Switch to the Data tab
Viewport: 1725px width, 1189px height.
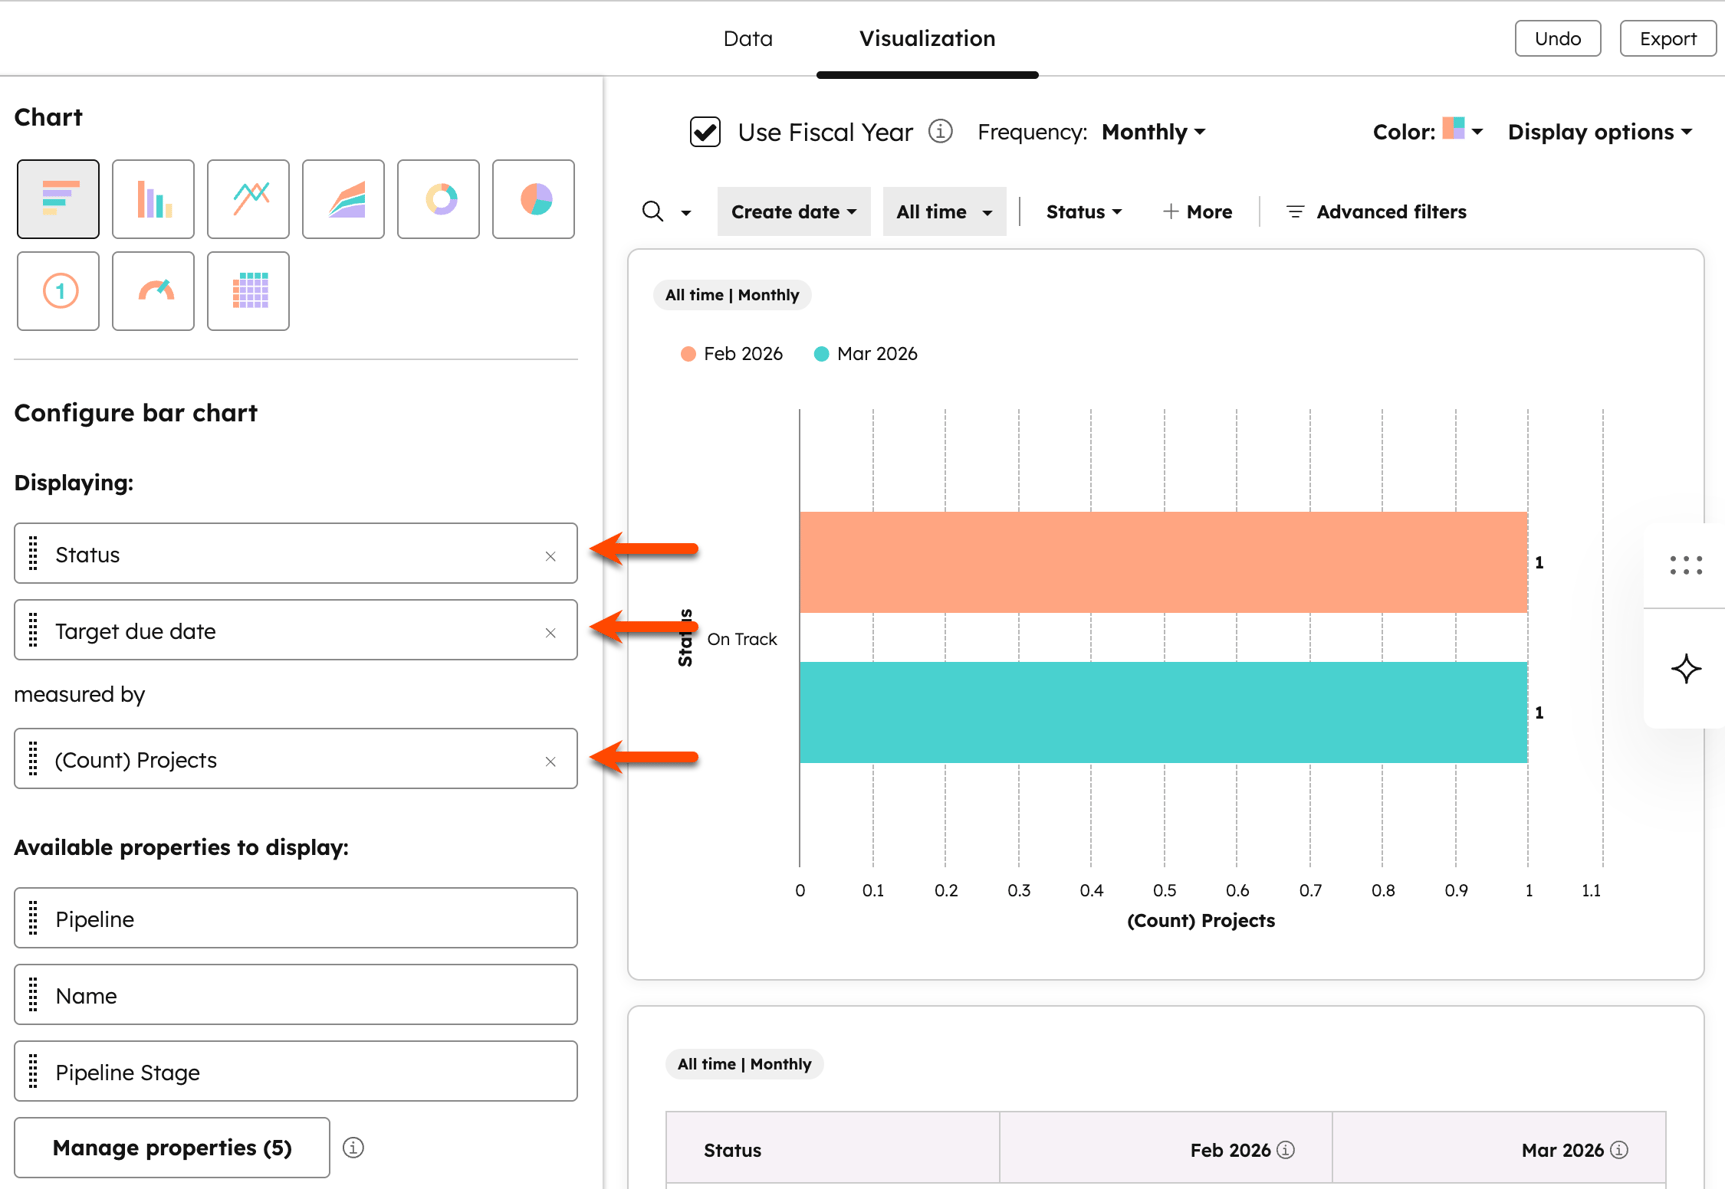tap(747, 39)
